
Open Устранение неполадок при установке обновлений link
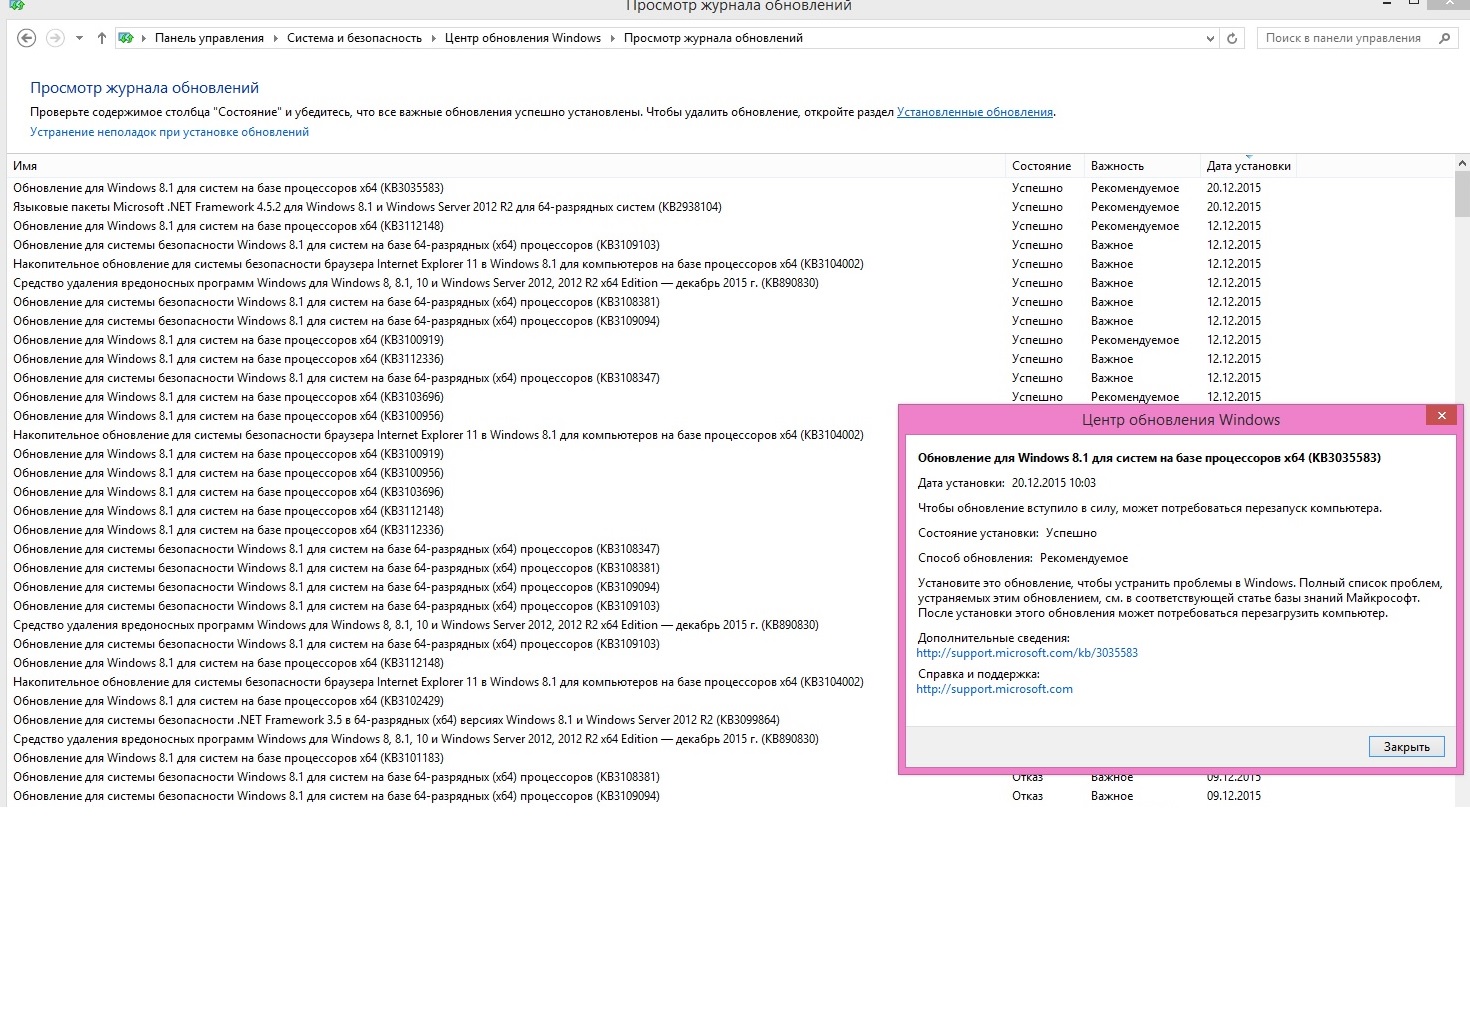[169, 132]
